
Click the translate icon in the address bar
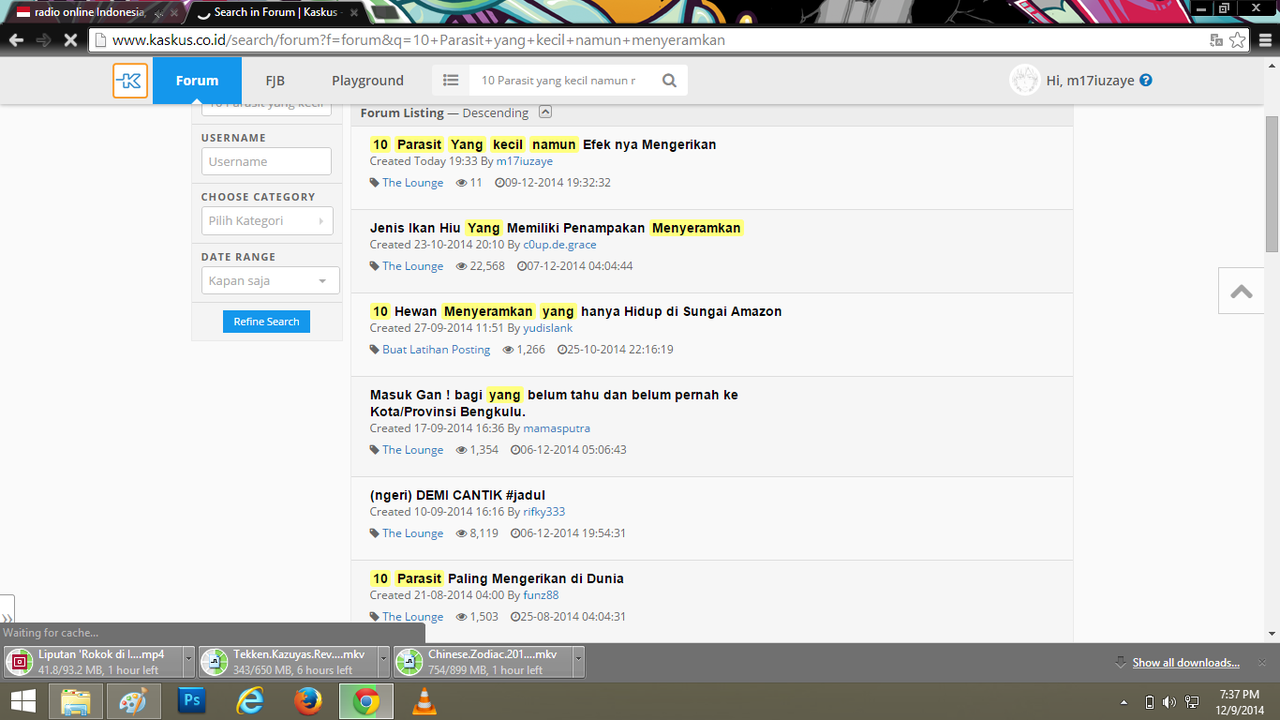coord(1216,40)
